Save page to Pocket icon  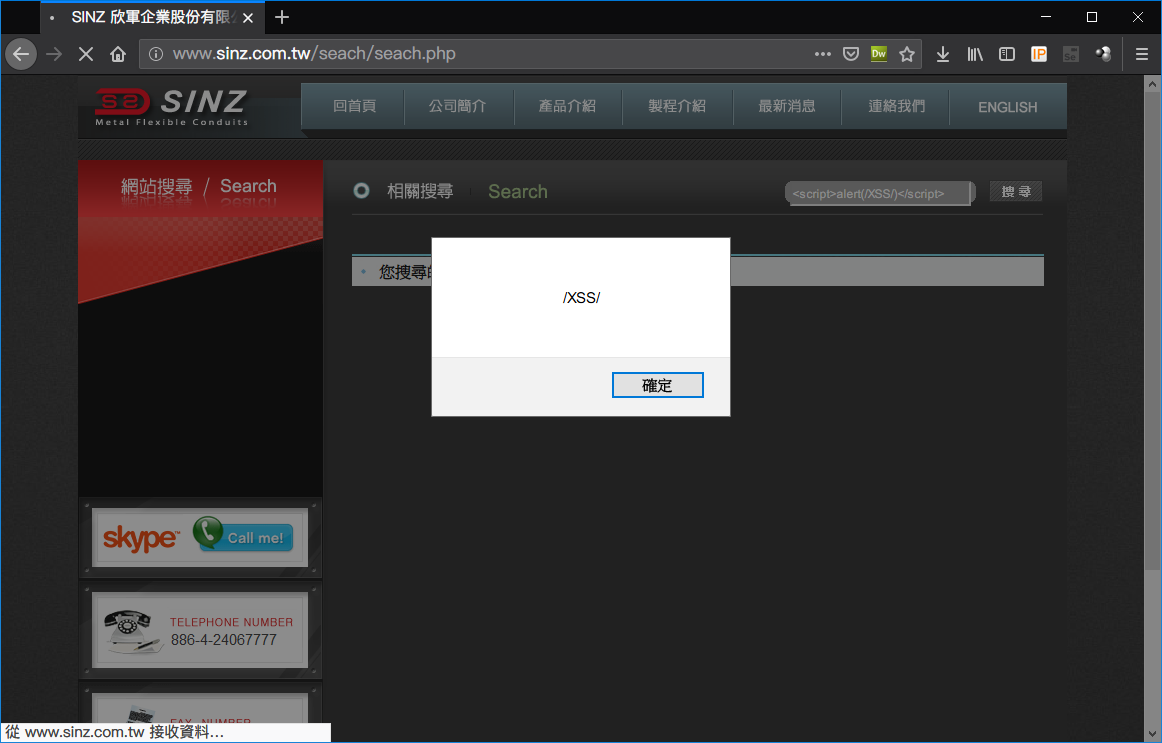(x=851, y=54)
